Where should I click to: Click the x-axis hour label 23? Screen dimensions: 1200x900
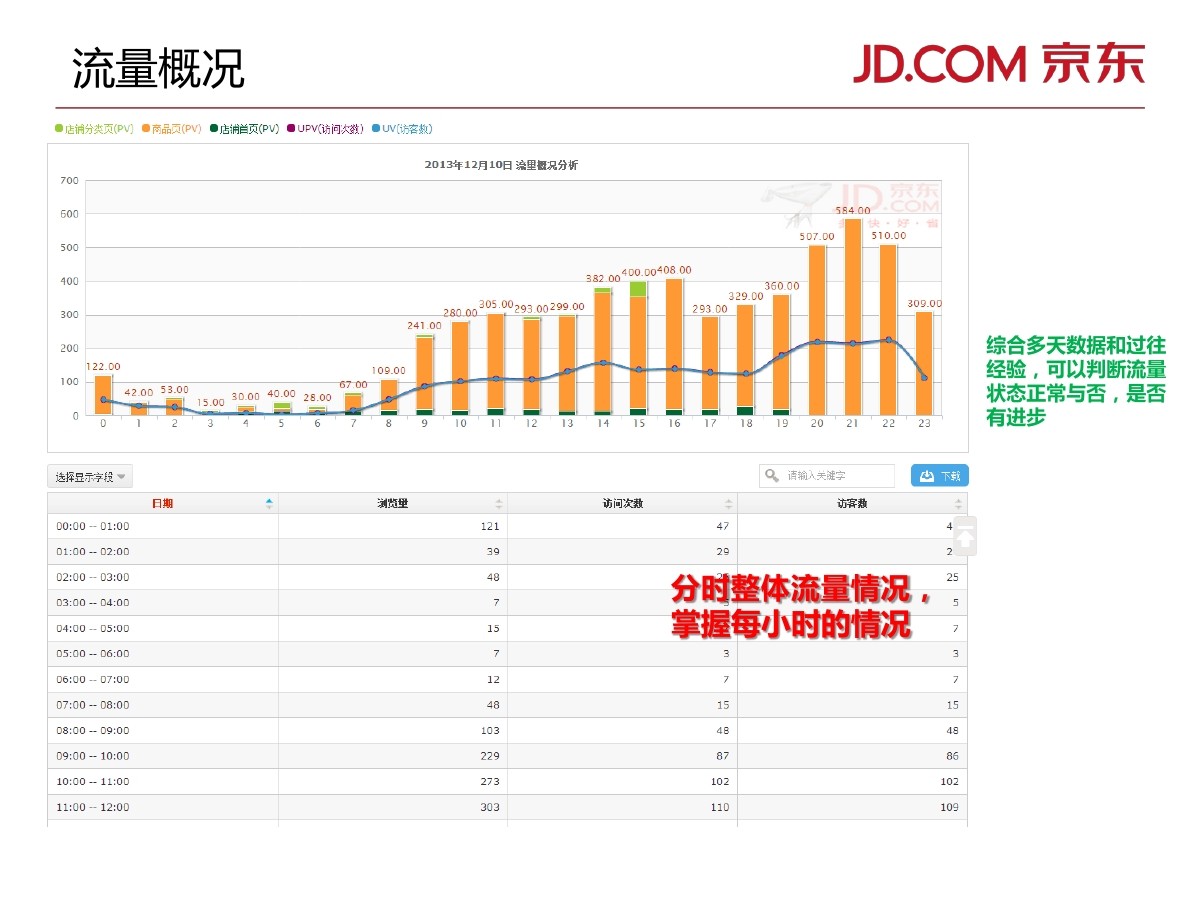924,424
